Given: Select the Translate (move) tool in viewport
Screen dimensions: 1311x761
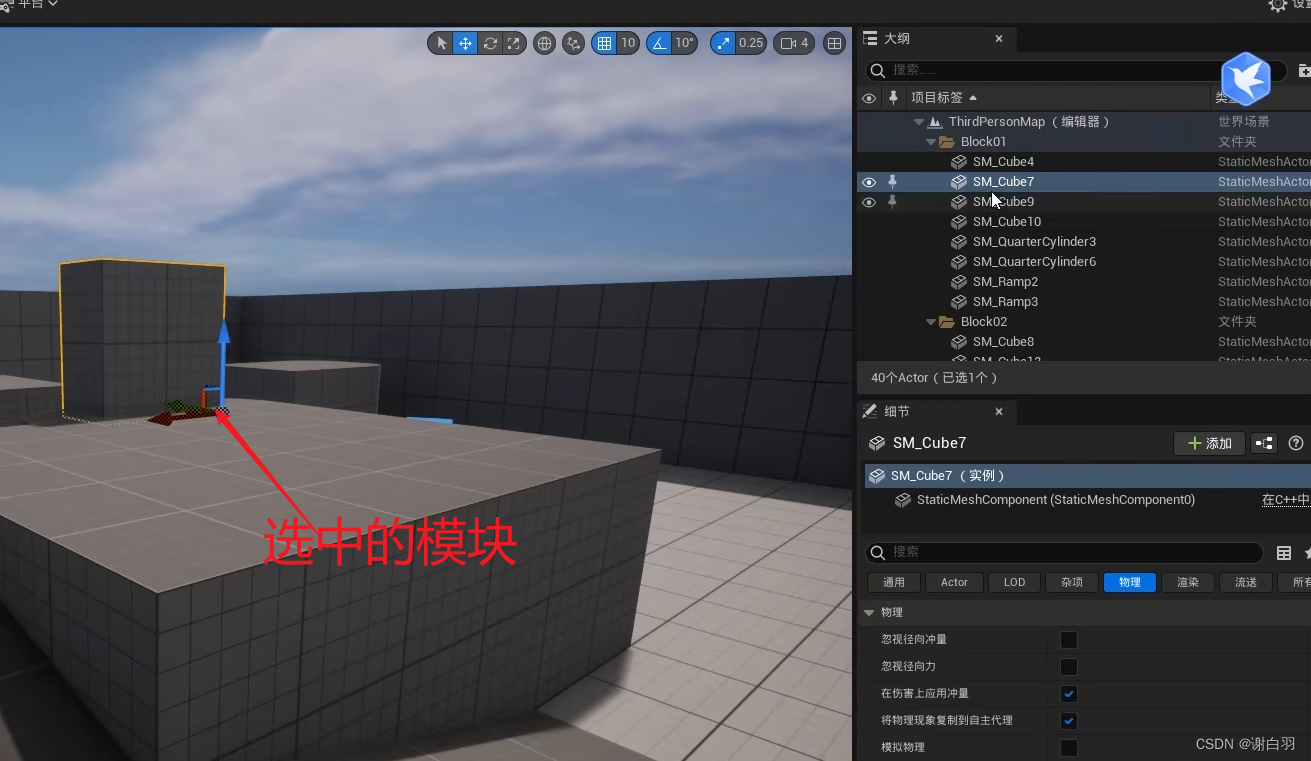Looking at the screenshot, I should (465, 43).
